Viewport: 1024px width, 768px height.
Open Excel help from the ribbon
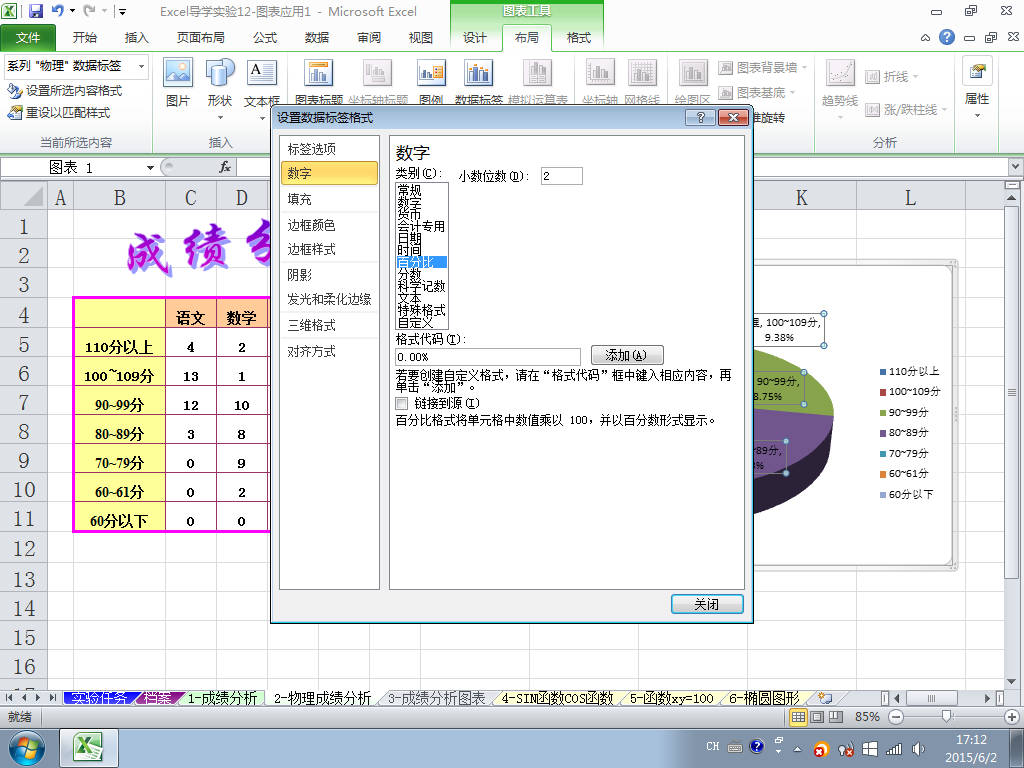click(x=946, y=37)
